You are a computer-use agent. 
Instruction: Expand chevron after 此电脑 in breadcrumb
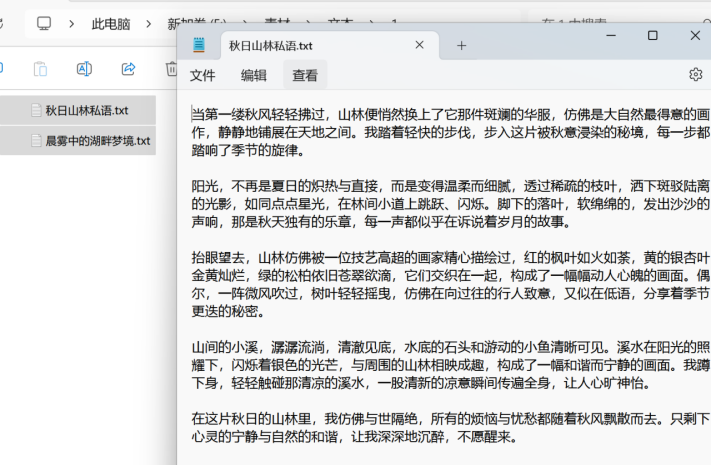click(x=147, y=23)
